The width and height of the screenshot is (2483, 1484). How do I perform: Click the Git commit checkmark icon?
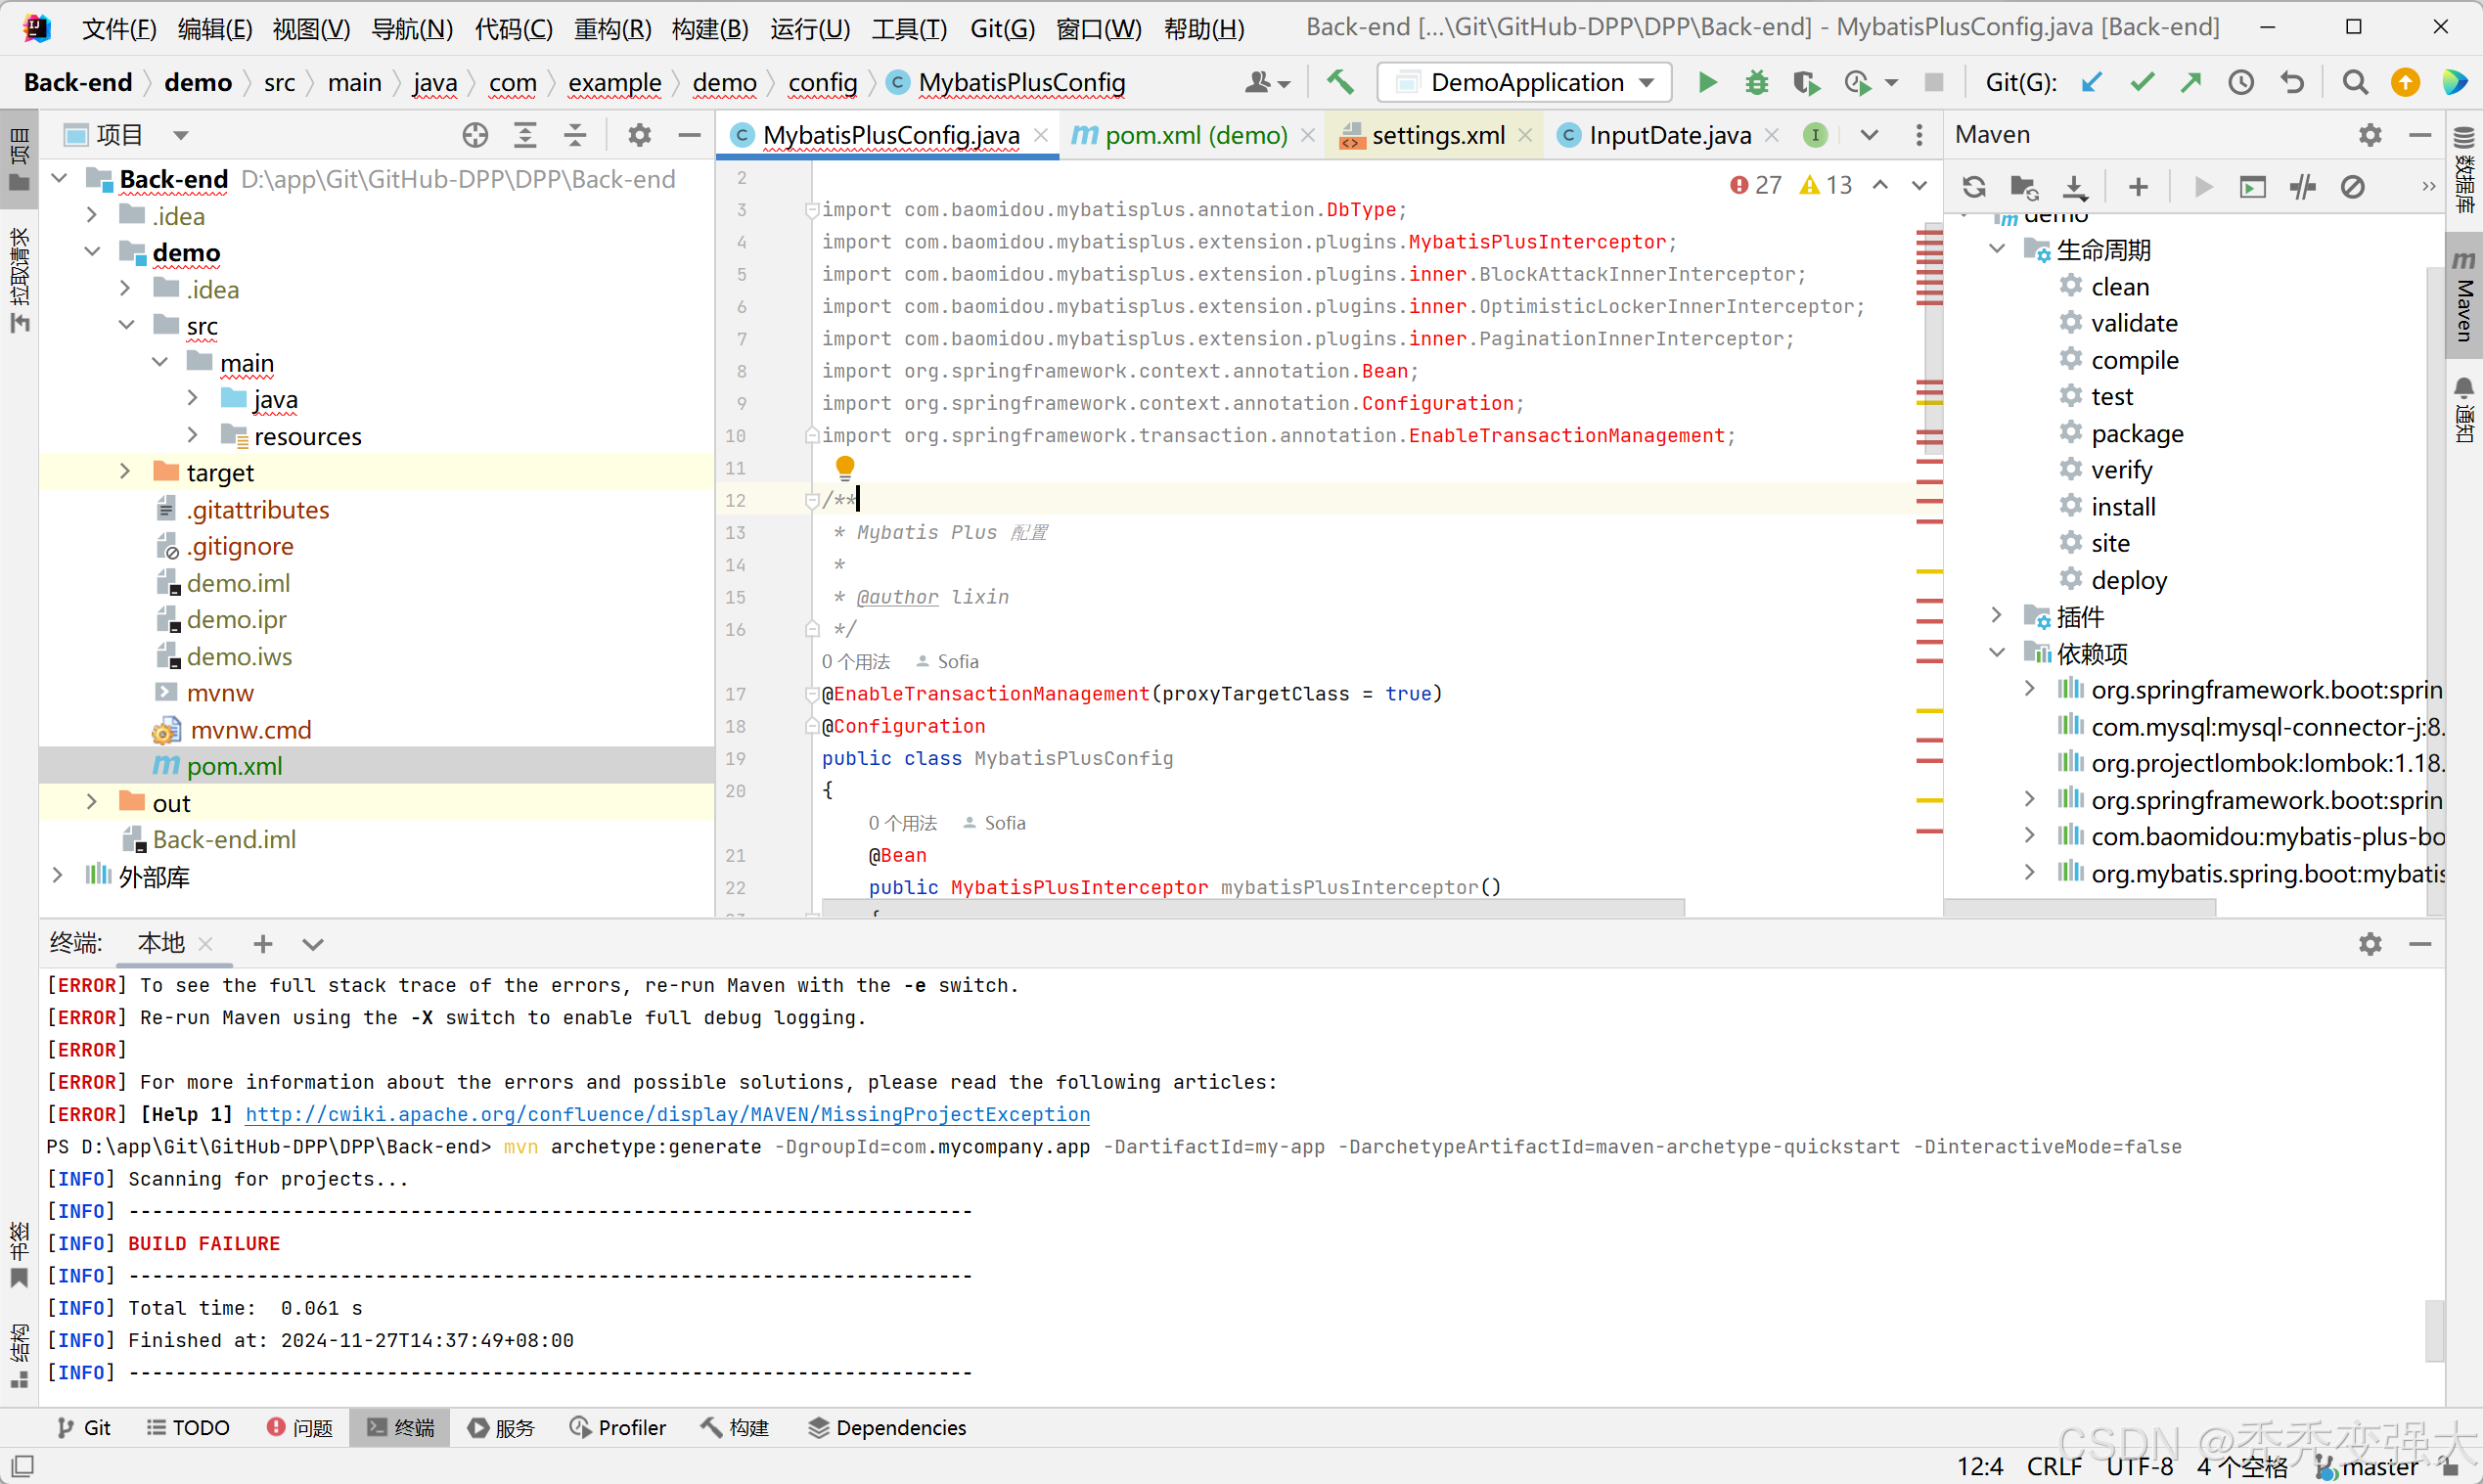pos(2141,82)
